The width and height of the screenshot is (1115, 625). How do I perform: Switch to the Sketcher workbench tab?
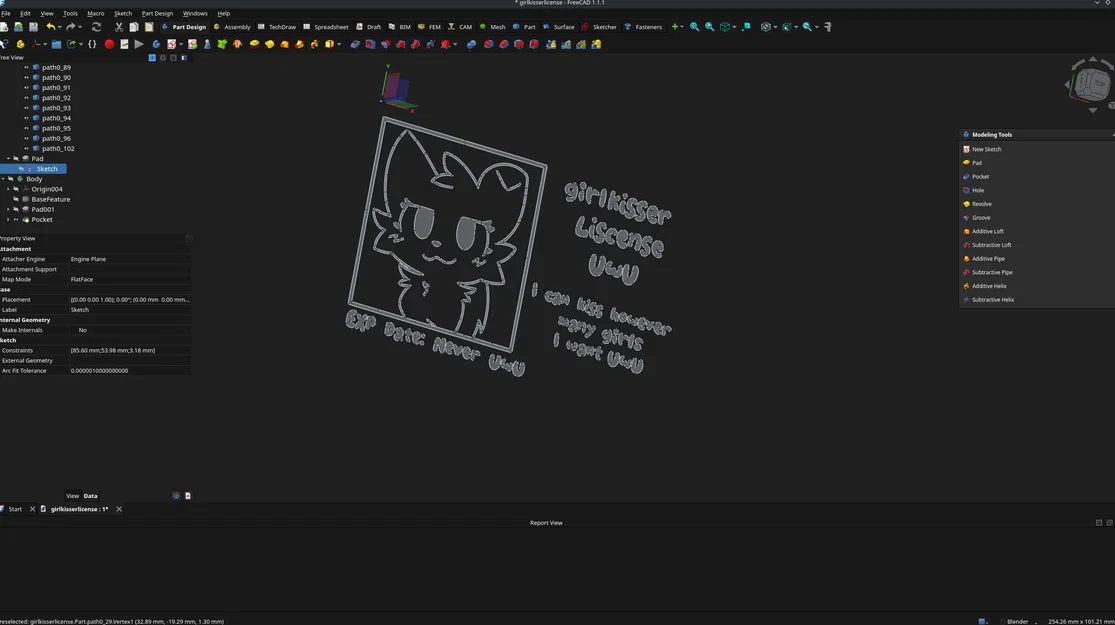point(599,27)
